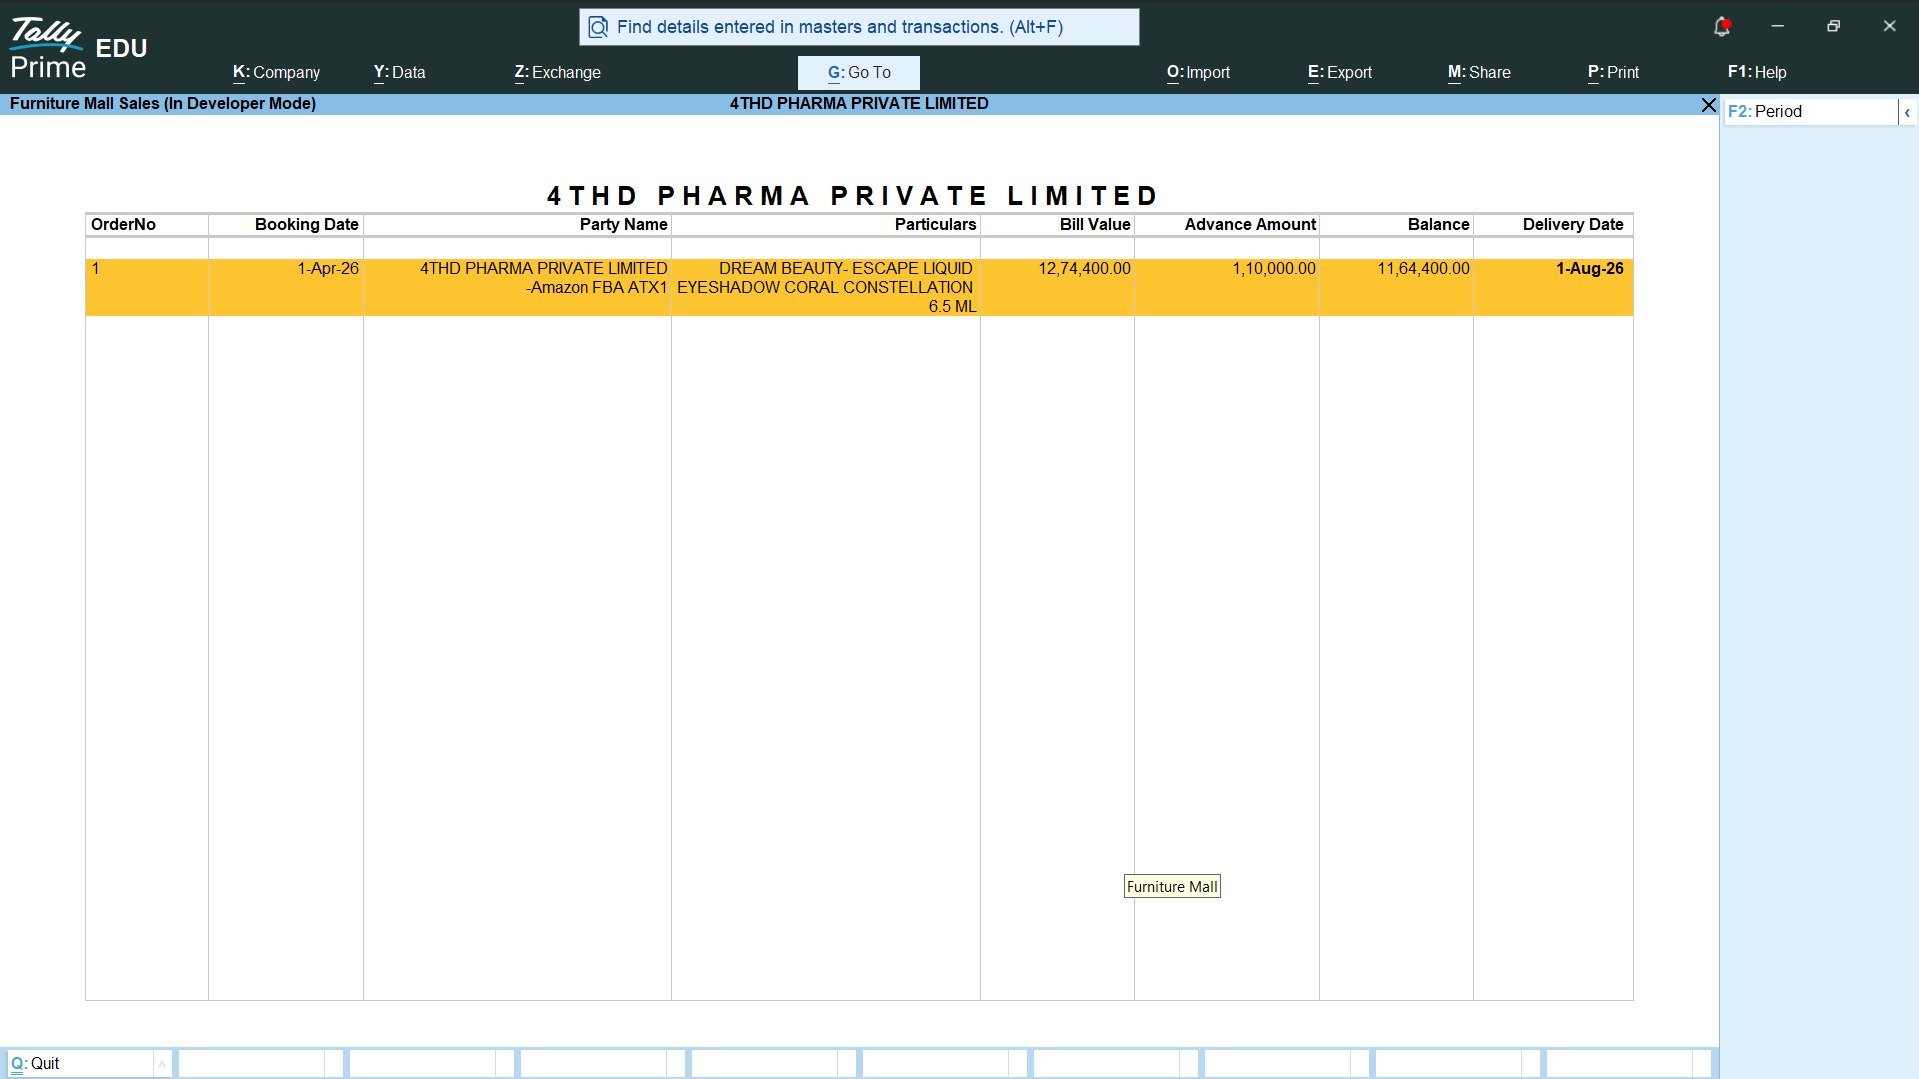This screenshot has width=1919, height=1079.
Task: Click the spaced 4THD PHARMA report heading
Action: (x=853, y=196)
